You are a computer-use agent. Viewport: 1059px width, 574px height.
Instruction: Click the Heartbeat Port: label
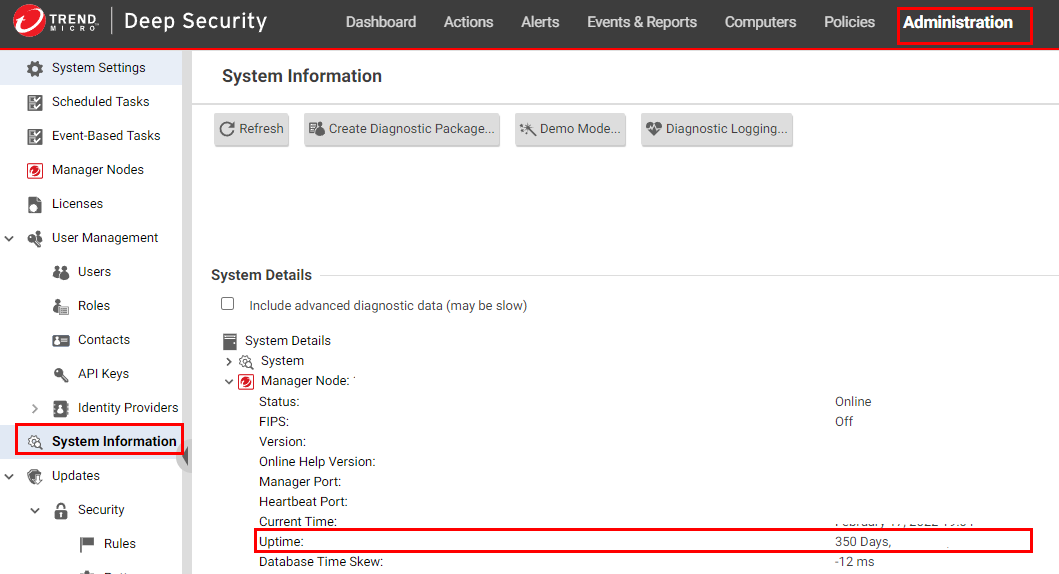coord(303,502)
